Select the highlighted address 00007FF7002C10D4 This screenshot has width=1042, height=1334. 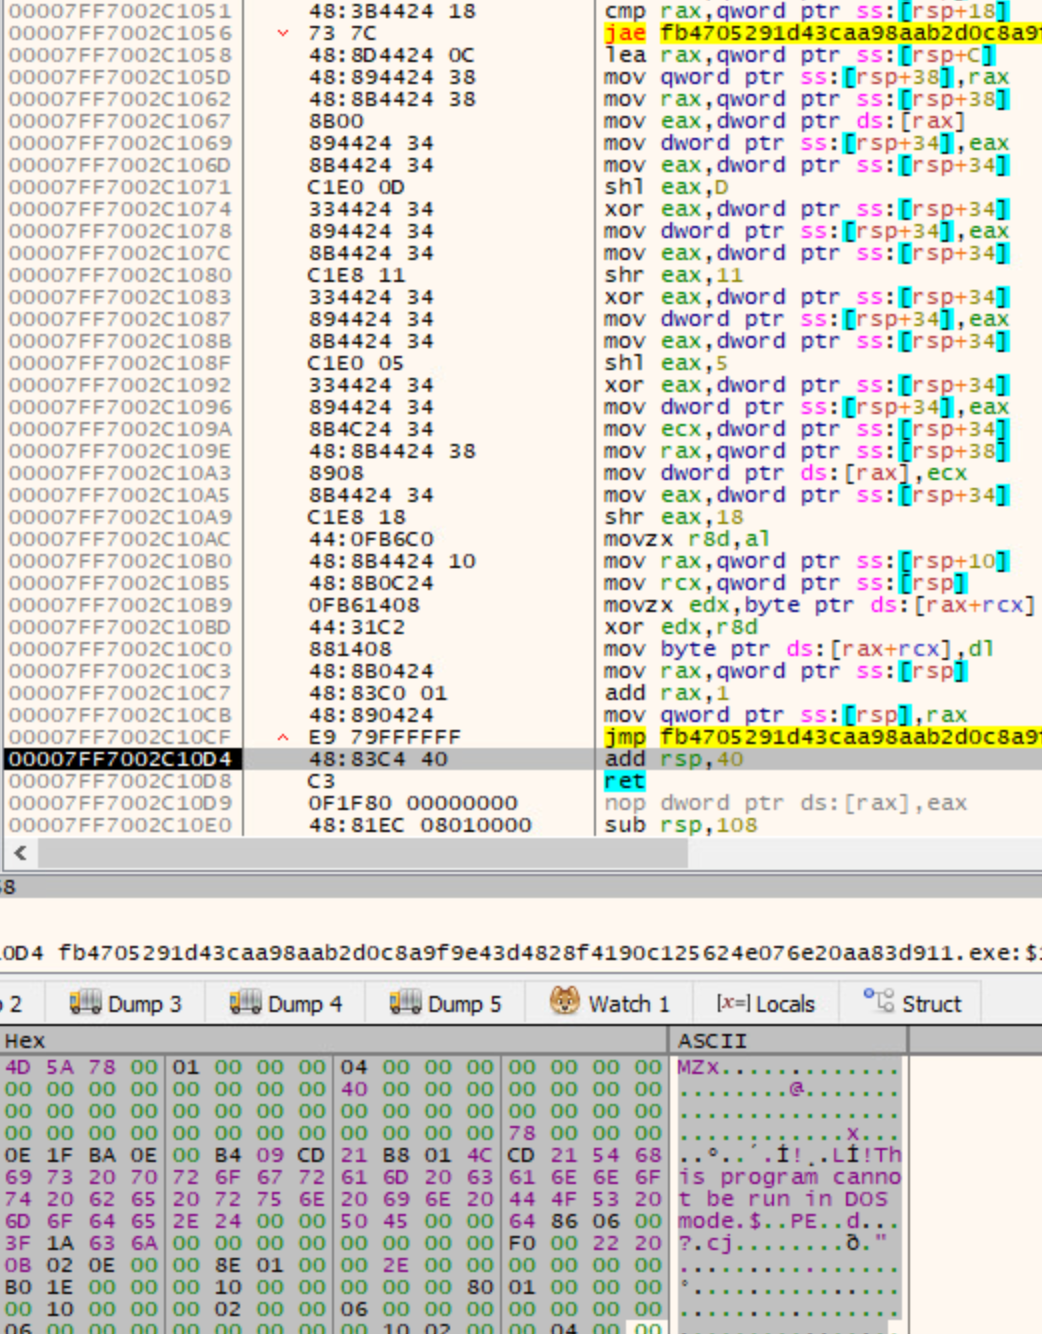pyautogui.click(x=120, y=759)
